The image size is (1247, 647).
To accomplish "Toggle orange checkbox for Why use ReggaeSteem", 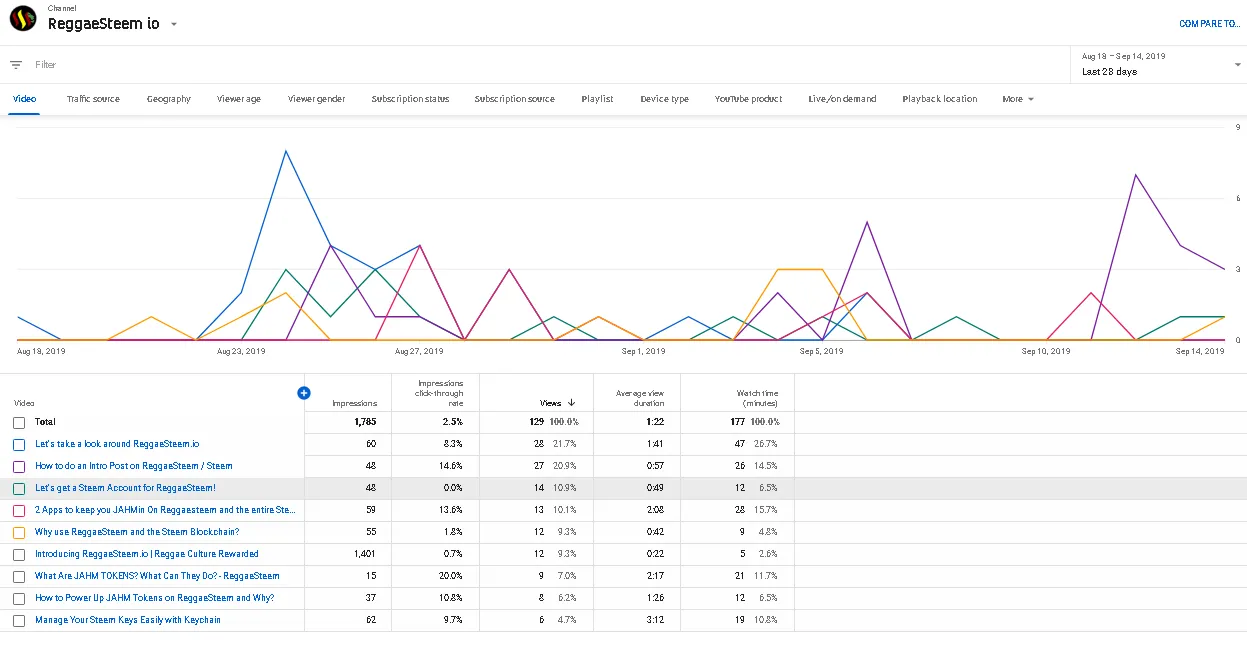I will coord(19,533).
